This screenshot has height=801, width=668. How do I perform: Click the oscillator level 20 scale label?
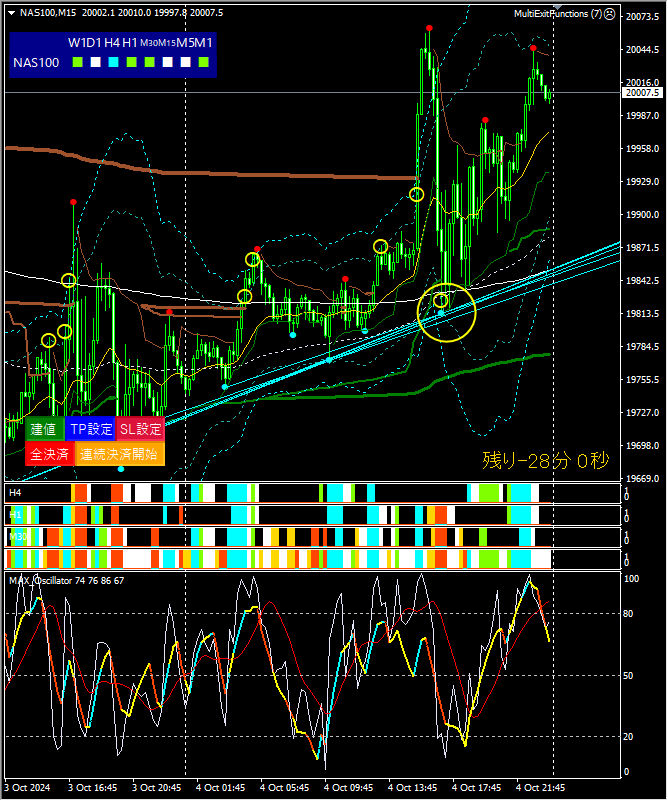click(628, 737)
